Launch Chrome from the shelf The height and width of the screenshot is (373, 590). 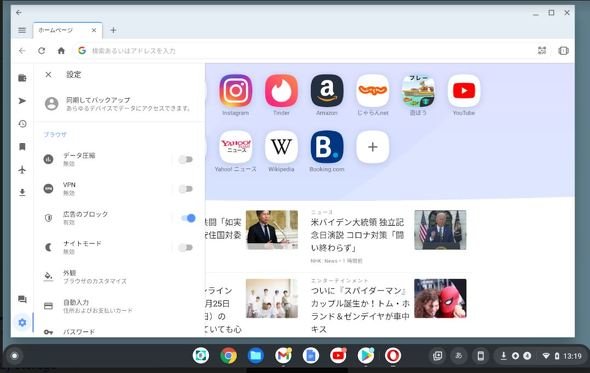pos(228,356)
